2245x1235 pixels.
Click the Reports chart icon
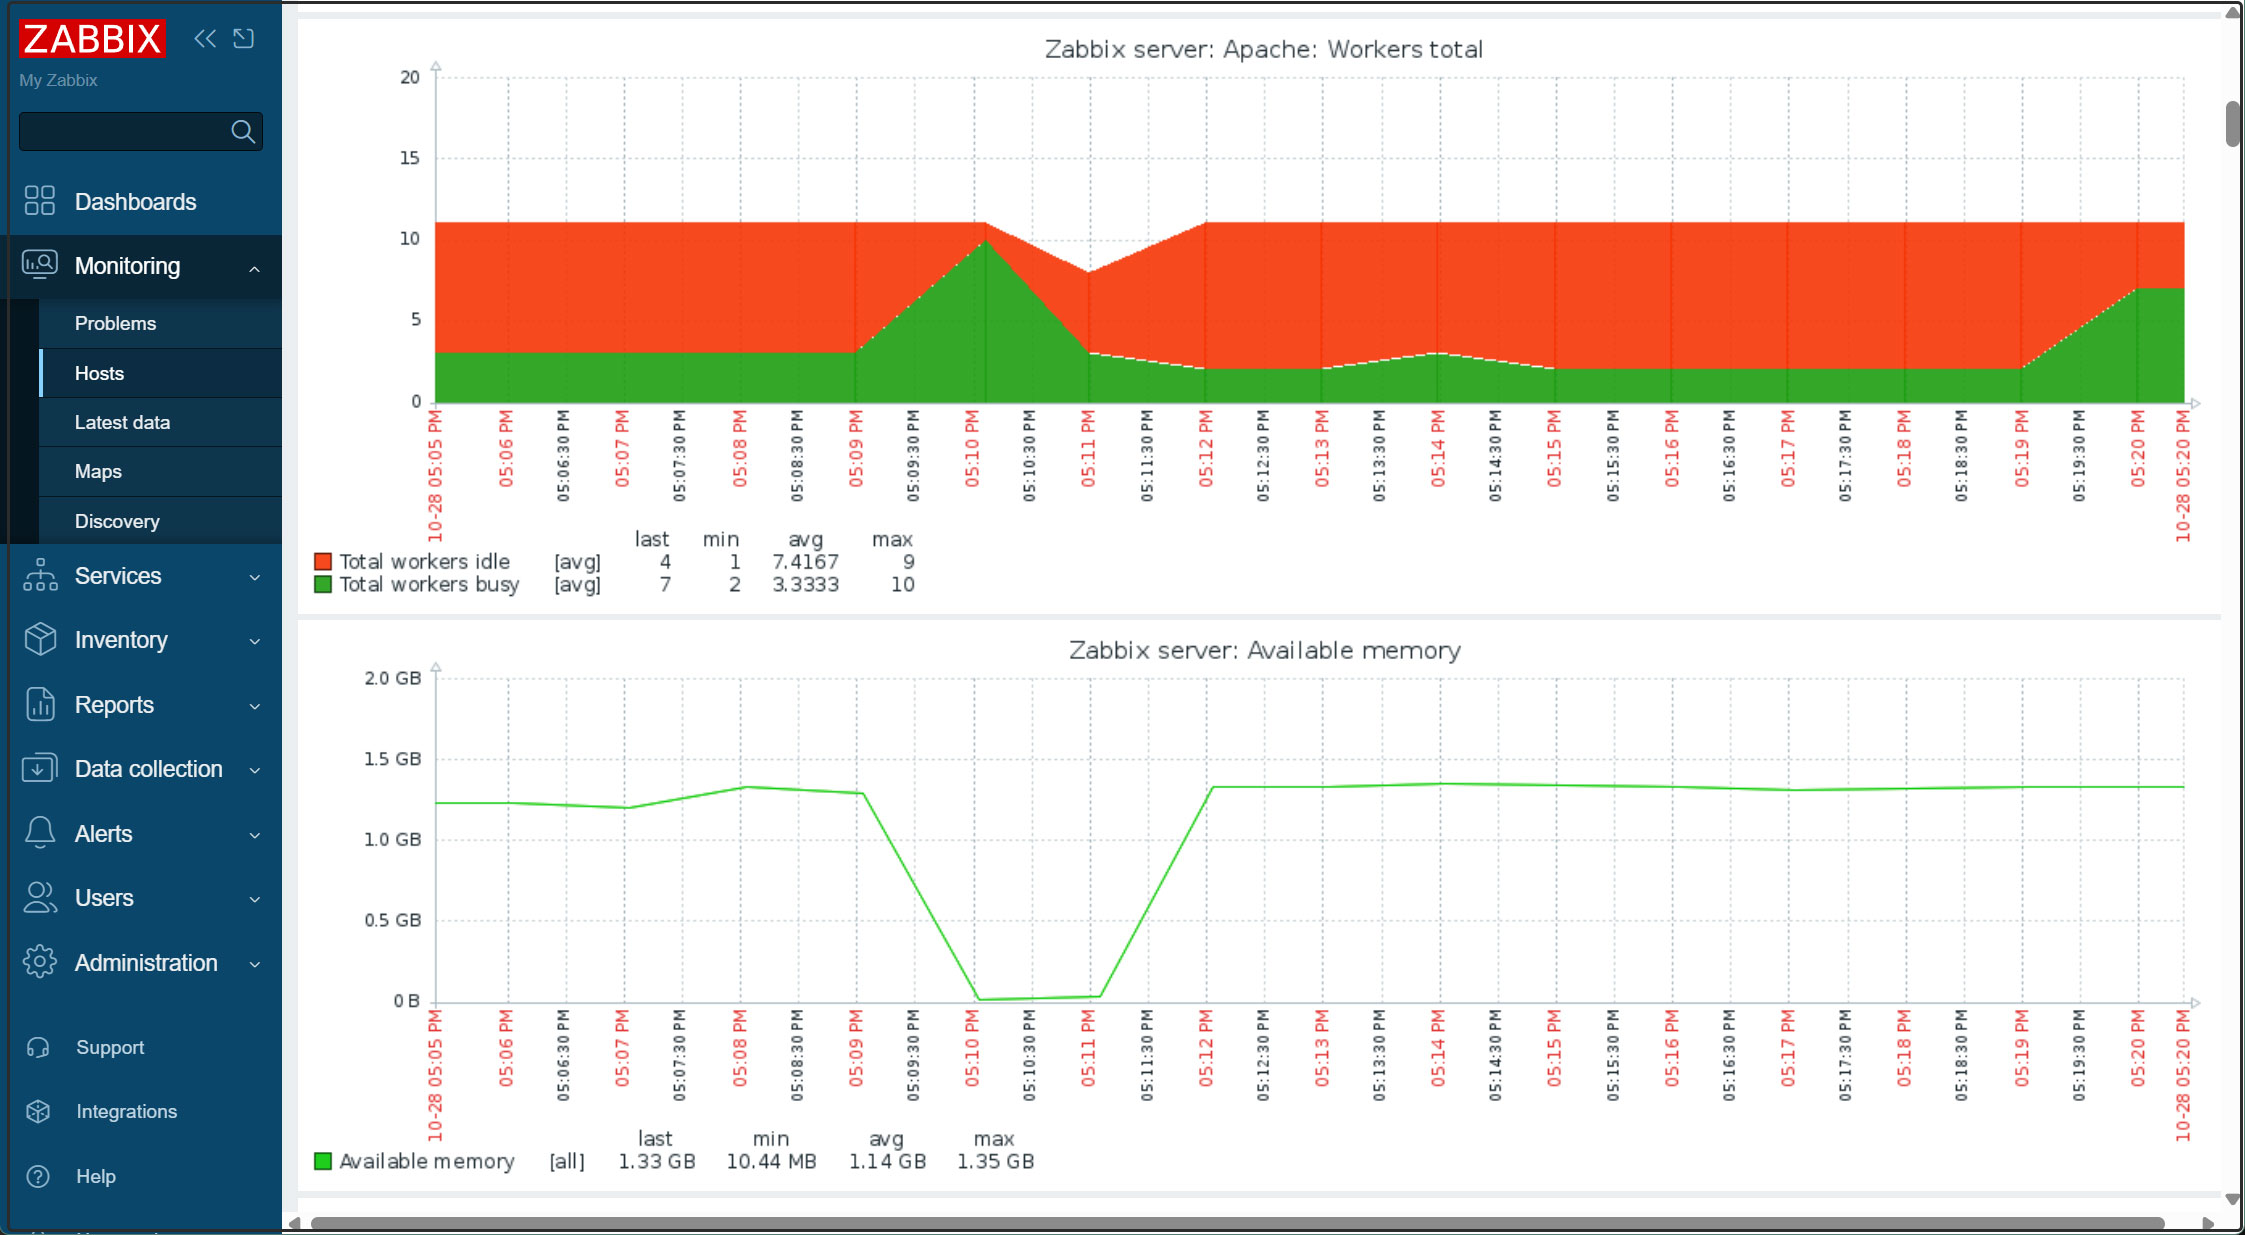click(x=40, y=704)
